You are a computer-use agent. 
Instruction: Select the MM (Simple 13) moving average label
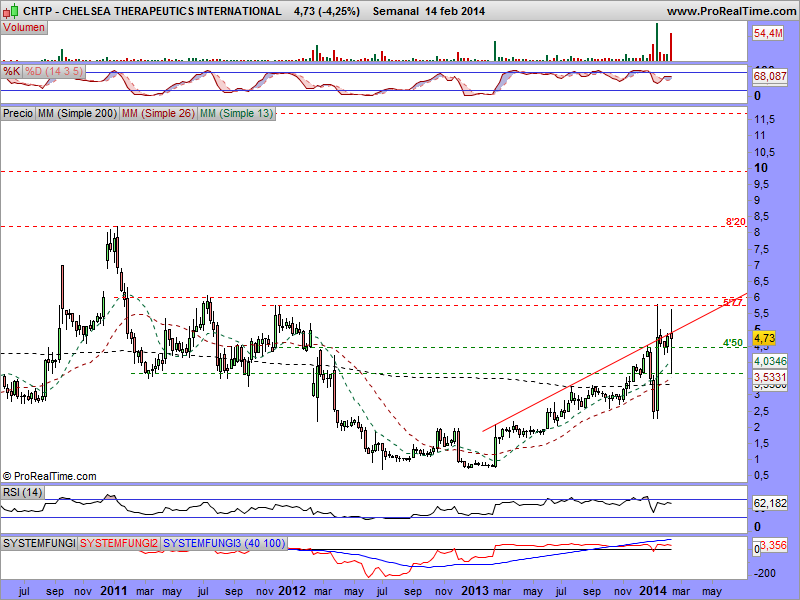pos(236,113)
